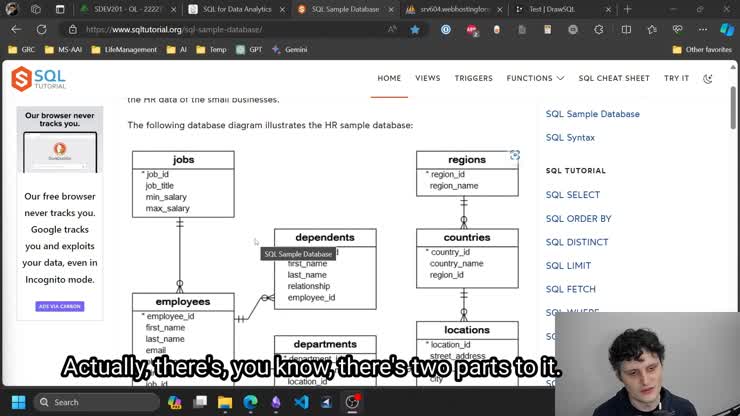Open SQL ORDER BY tutorial link
740x416 pixels.
(578, 219)
